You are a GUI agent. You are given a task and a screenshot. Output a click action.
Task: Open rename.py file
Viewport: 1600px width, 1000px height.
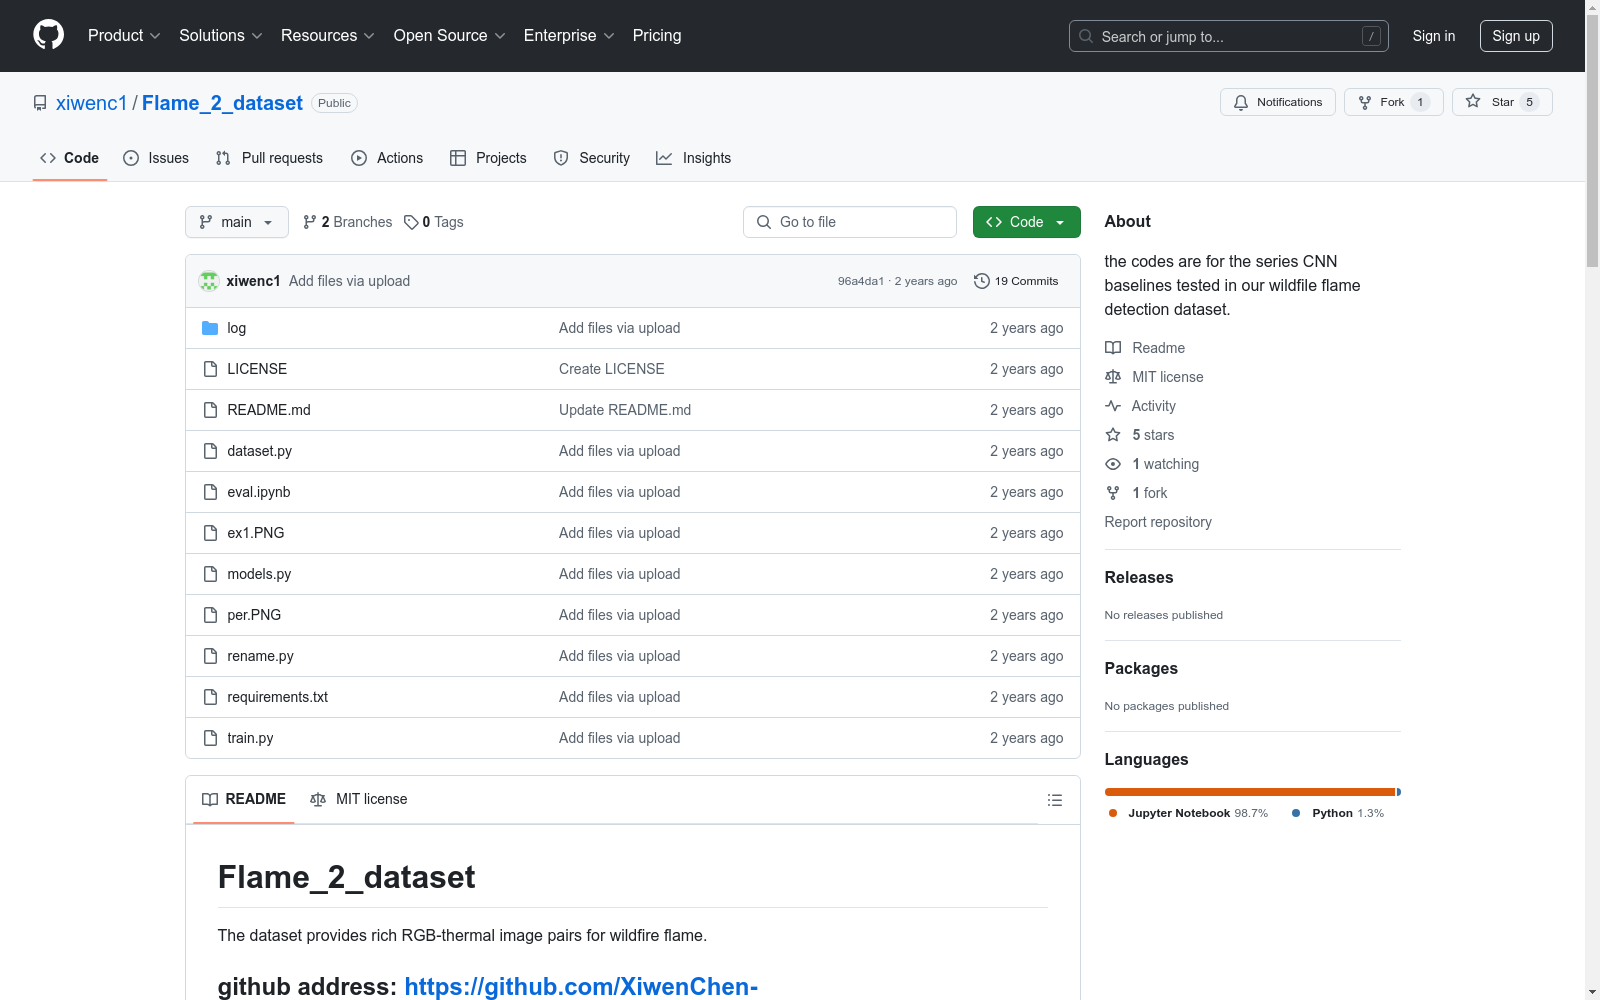tap(260, 656)
